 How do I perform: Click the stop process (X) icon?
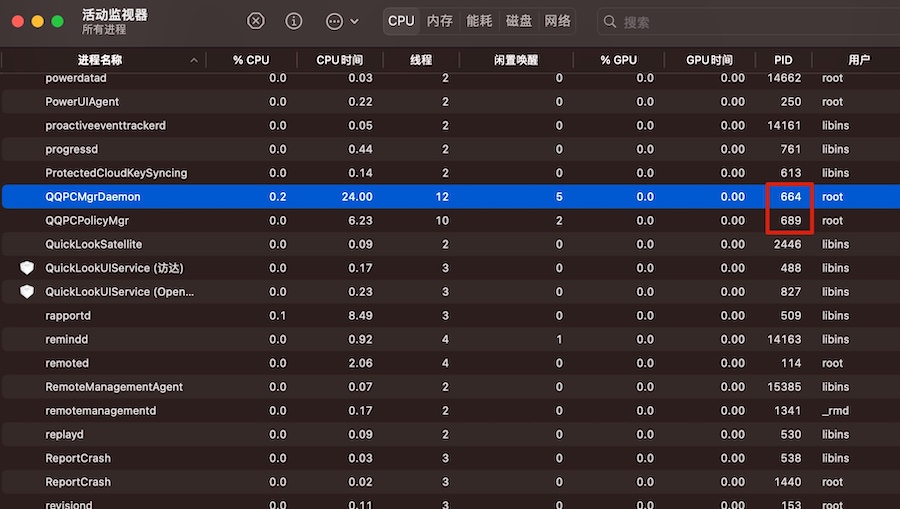click(x=256, y=21)
